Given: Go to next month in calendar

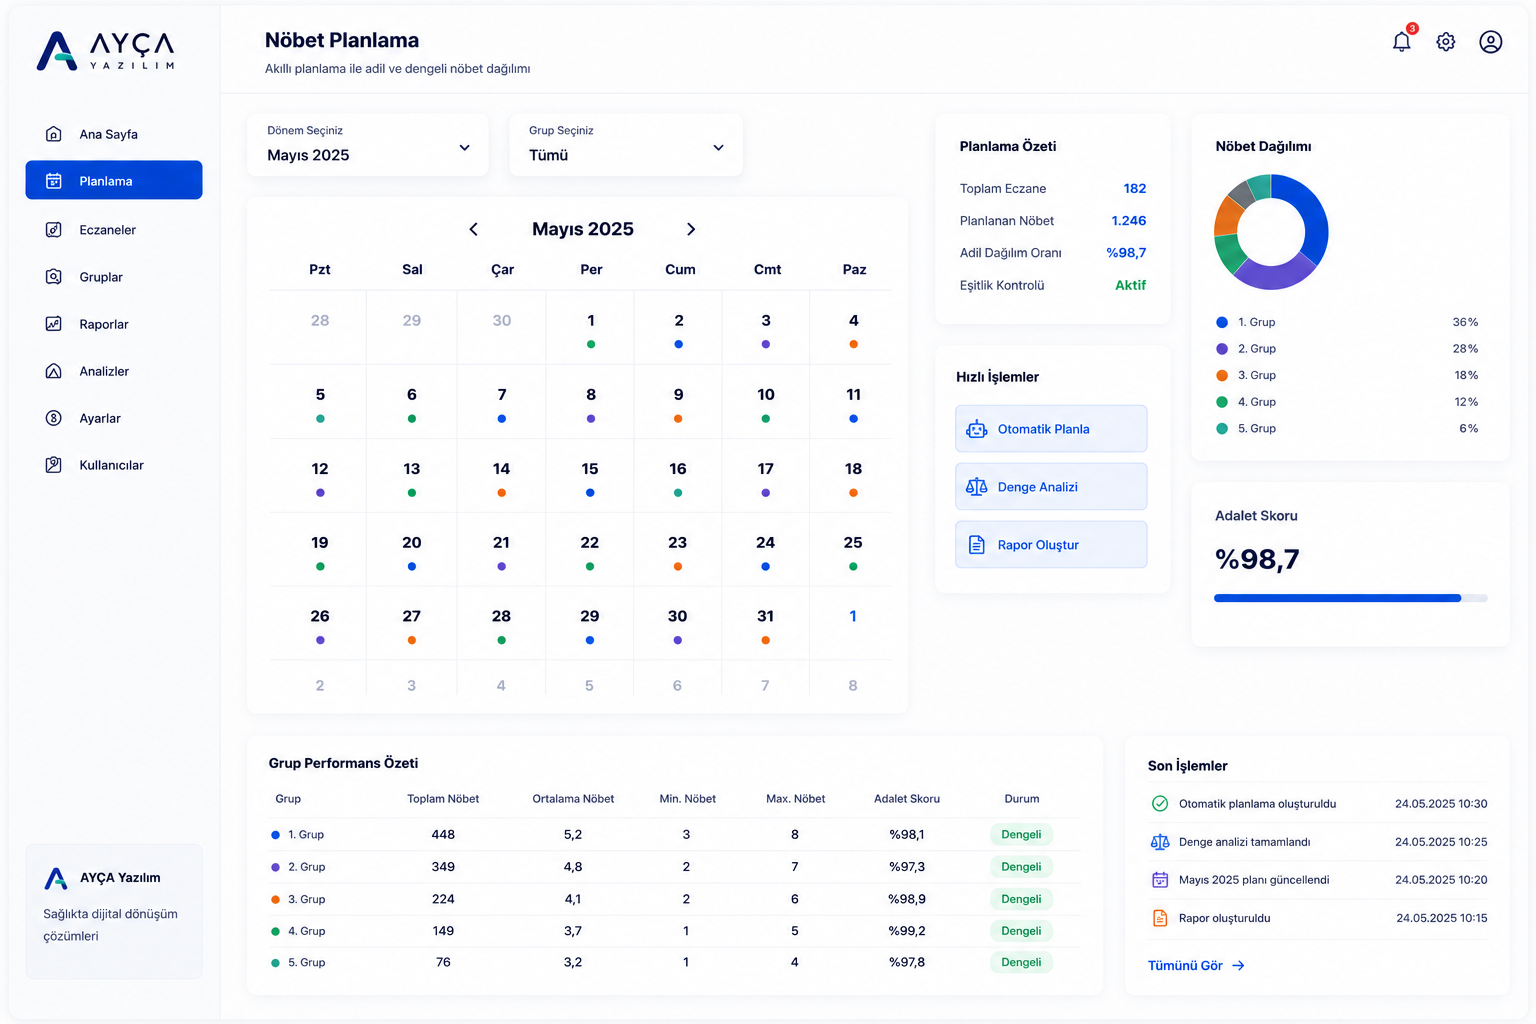Looking at the screenshot, I should 691,229.
